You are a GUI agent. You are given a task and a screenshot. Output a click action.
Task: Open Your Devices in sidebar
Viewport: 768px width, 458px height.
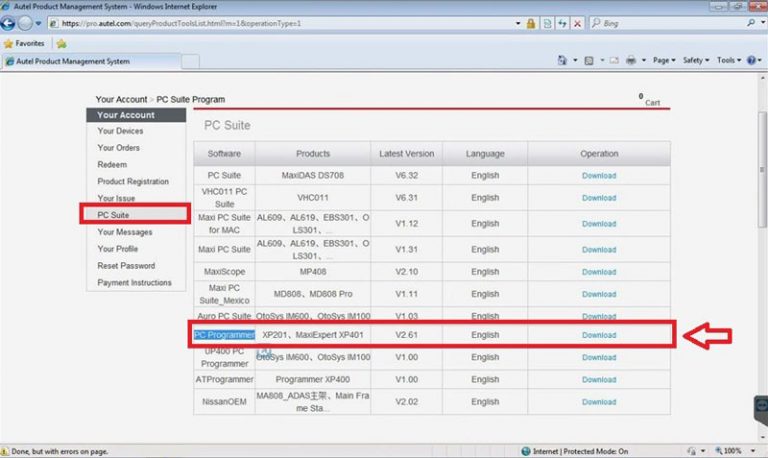pos(120,131)
